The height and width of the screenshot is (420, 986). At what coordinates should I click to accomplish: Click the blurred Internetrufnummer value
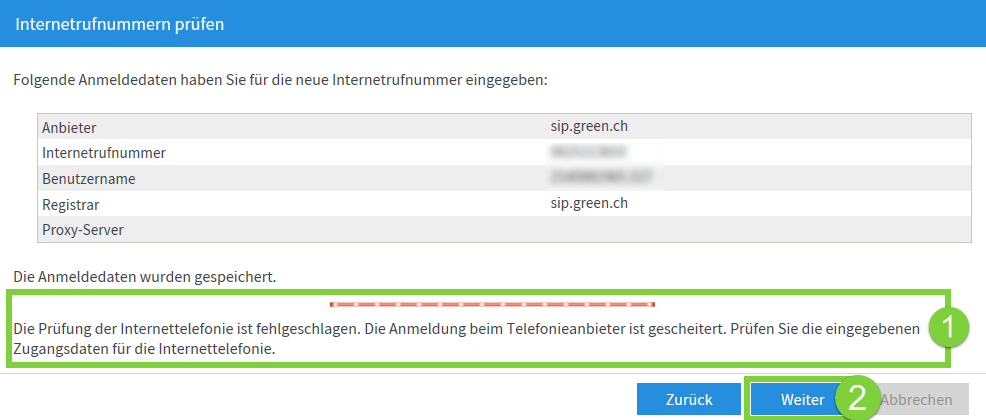click(x=589, y=152)
